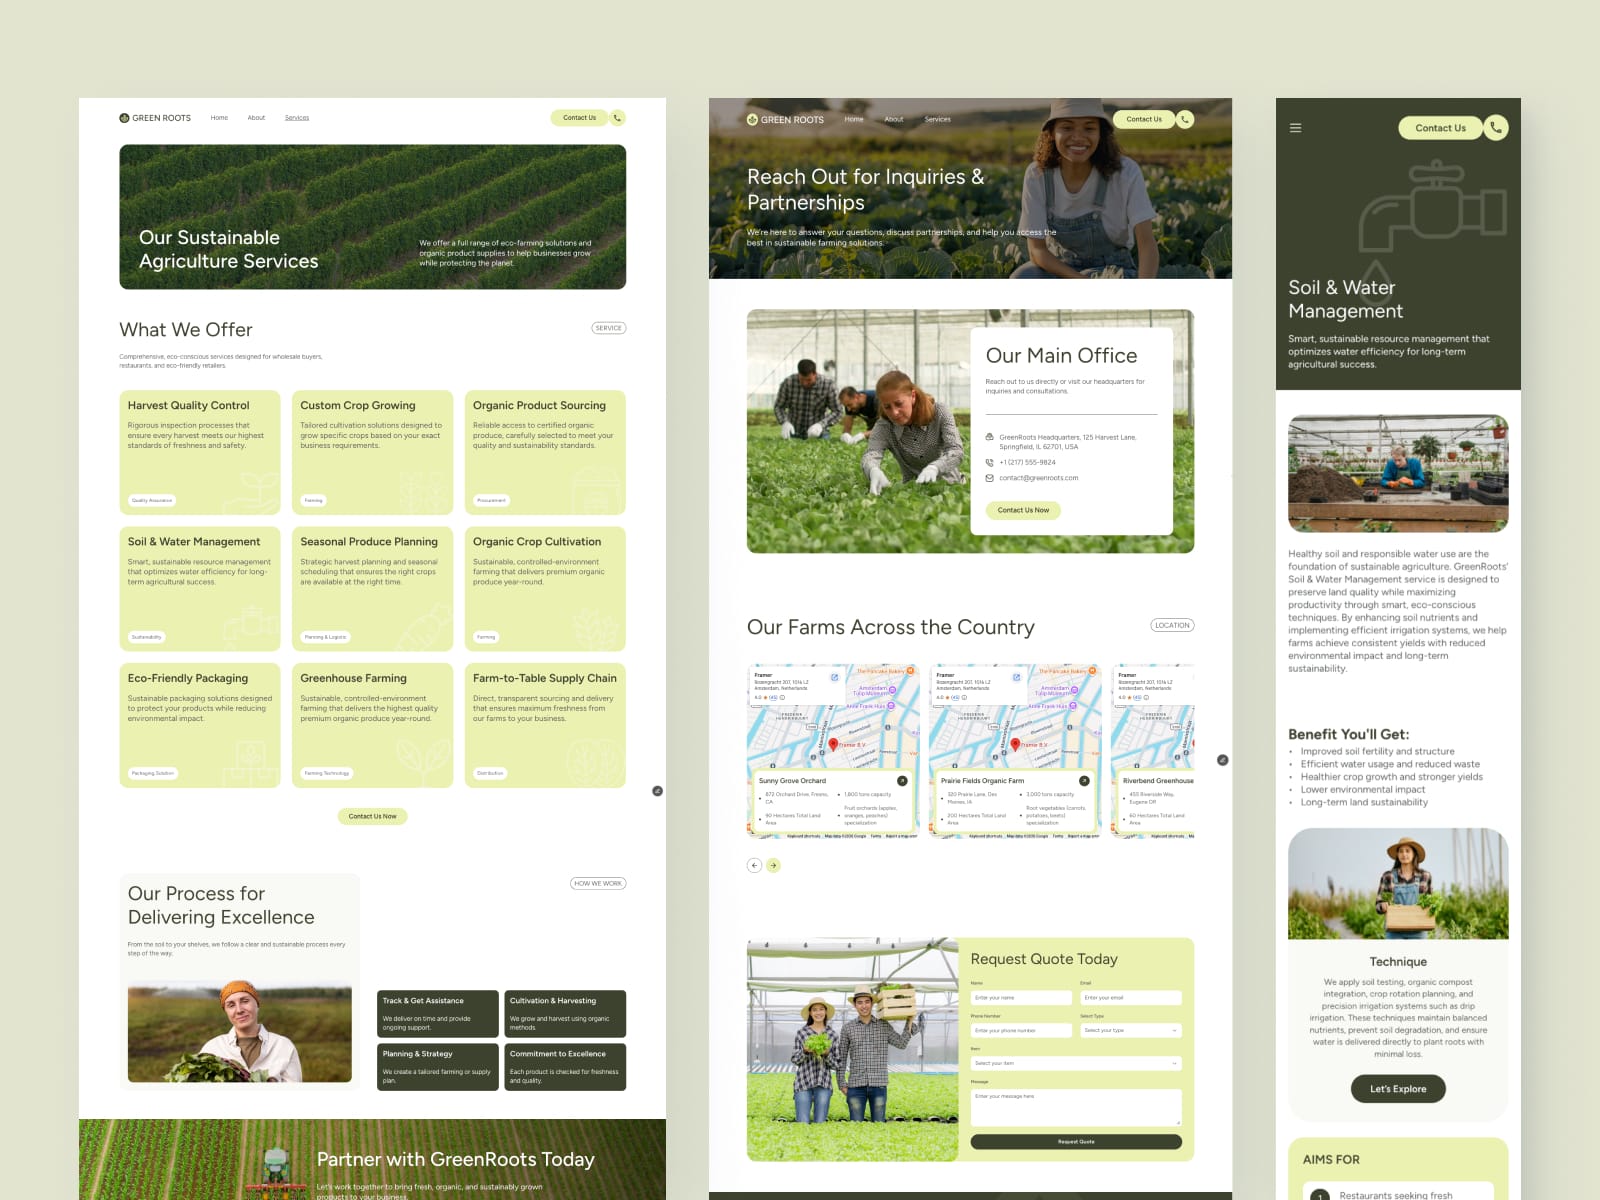Image resolution: width=1600 pixels, height=1200 pixels.
Task: Tap the phone icon on the mobile page
Action: click(1496, 128)
